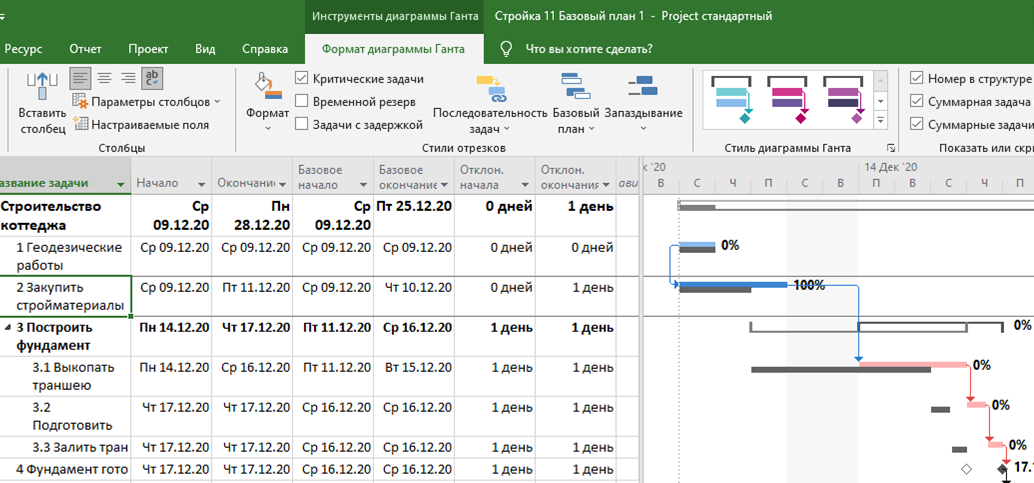
Task: Open the Ресурс ribbon tab
Action: 23,49
